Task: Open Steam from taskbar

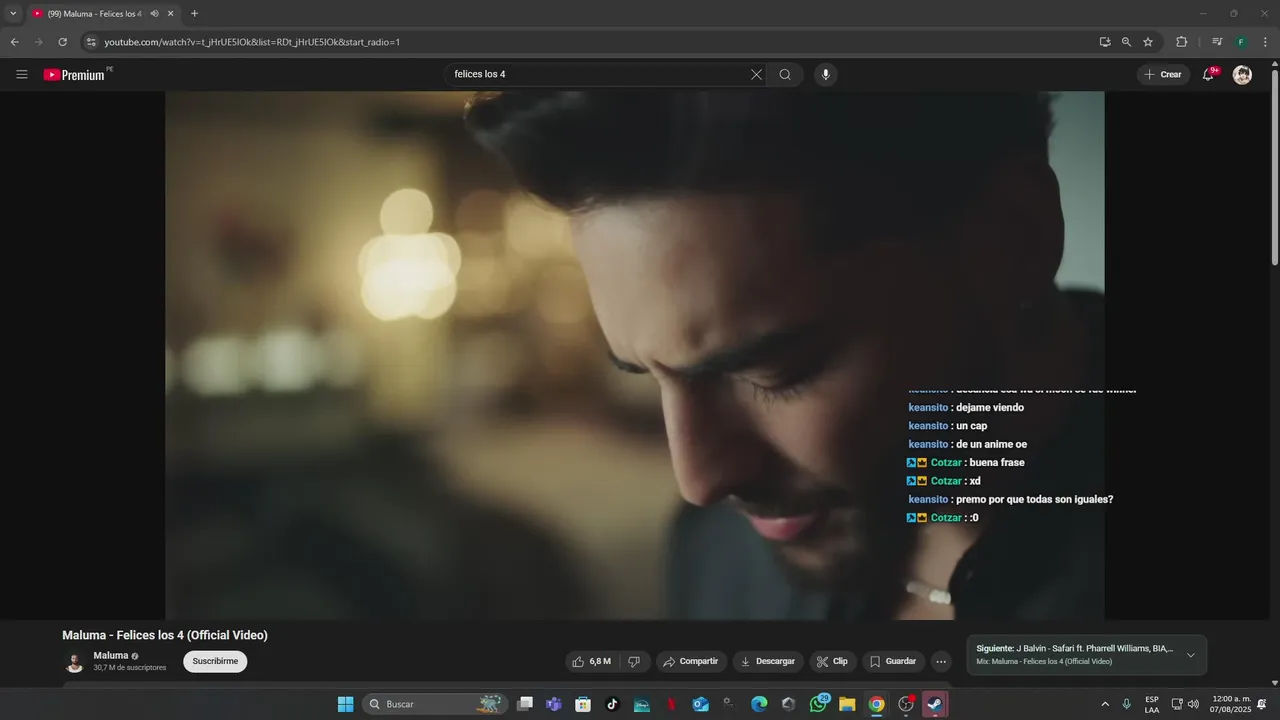Action: (935, 704)
